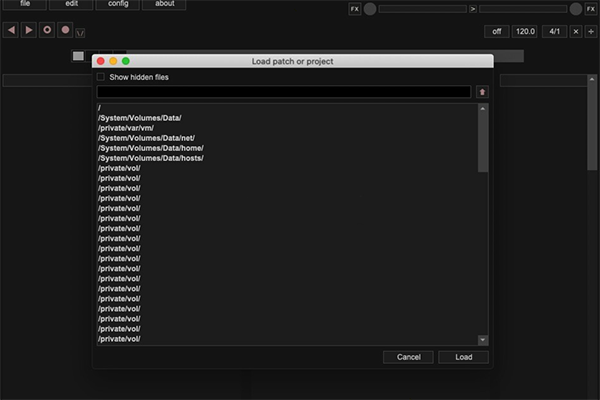Click the 120.0 BPM field
This screenshot has width=600, height=400.
click(x=525, y=31)
